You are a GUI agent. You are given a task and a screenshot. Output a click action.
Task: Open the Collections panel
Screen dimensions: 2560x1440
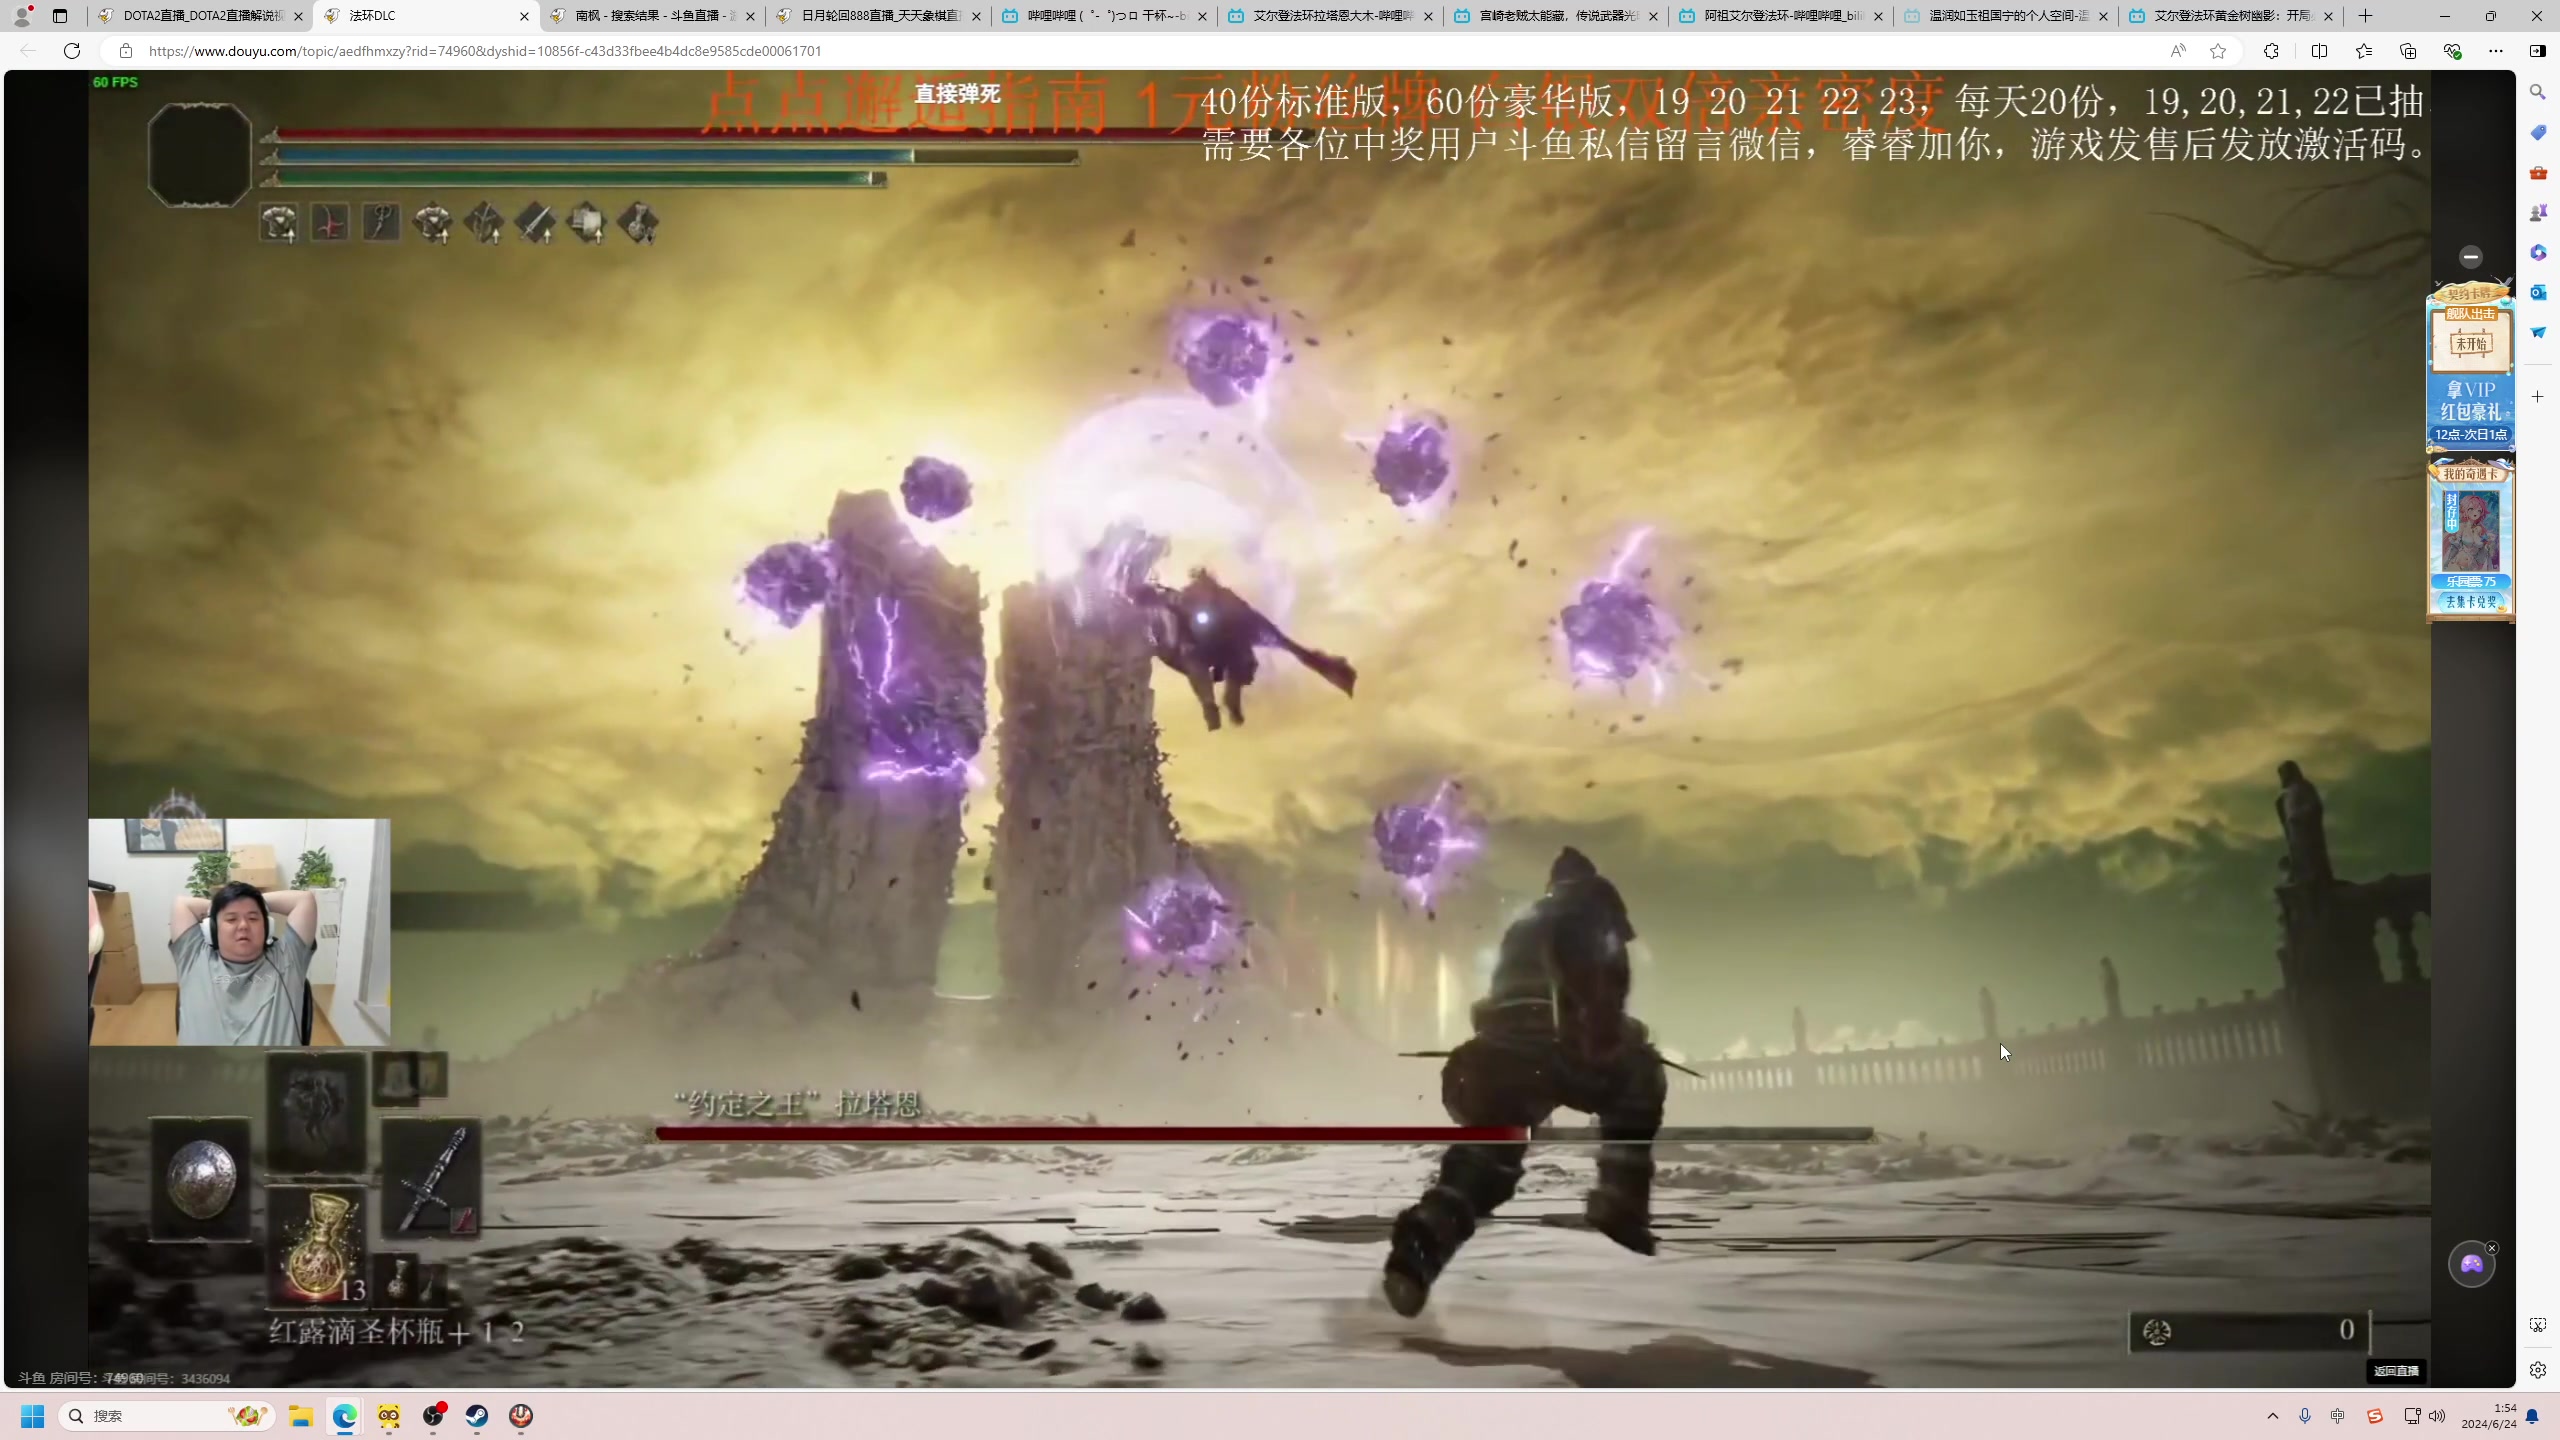[x=2408, y=51]
